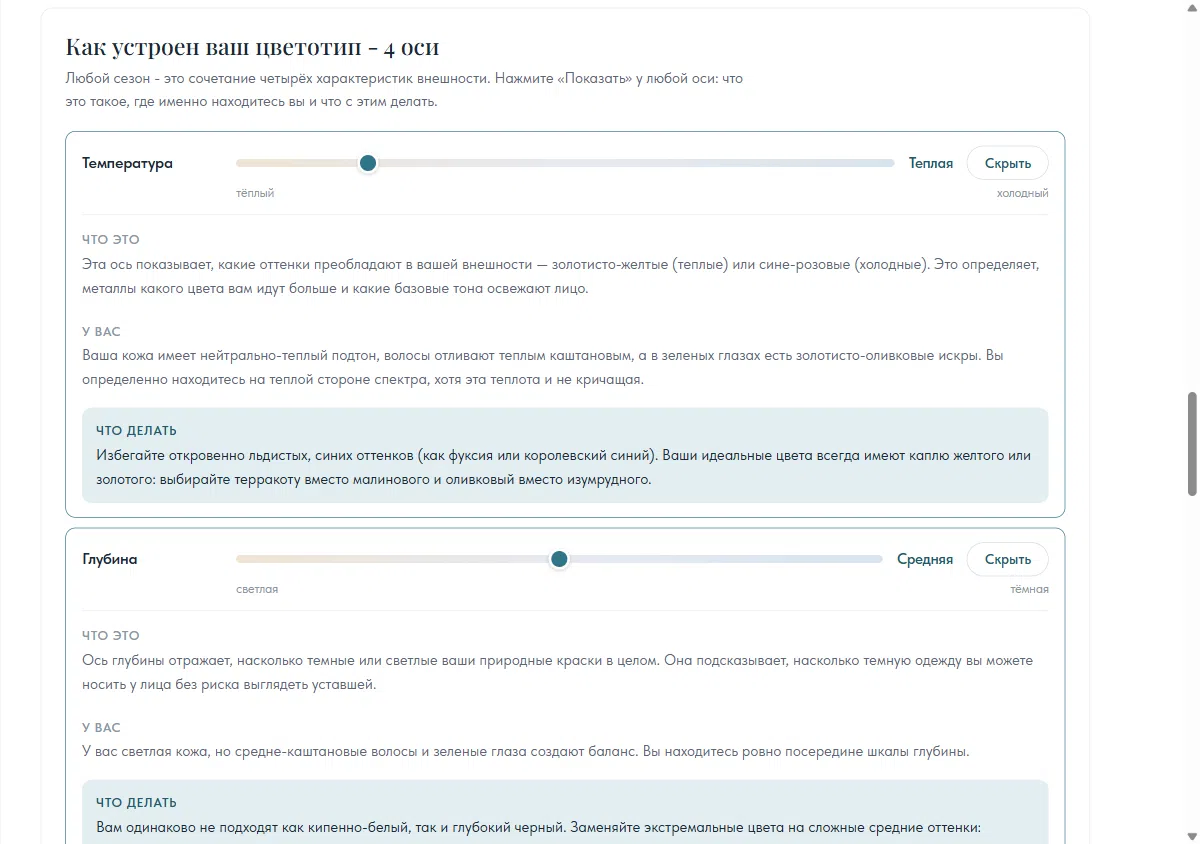
Task: Click У ВАС label under Глубина
Action: click(101, 727)
